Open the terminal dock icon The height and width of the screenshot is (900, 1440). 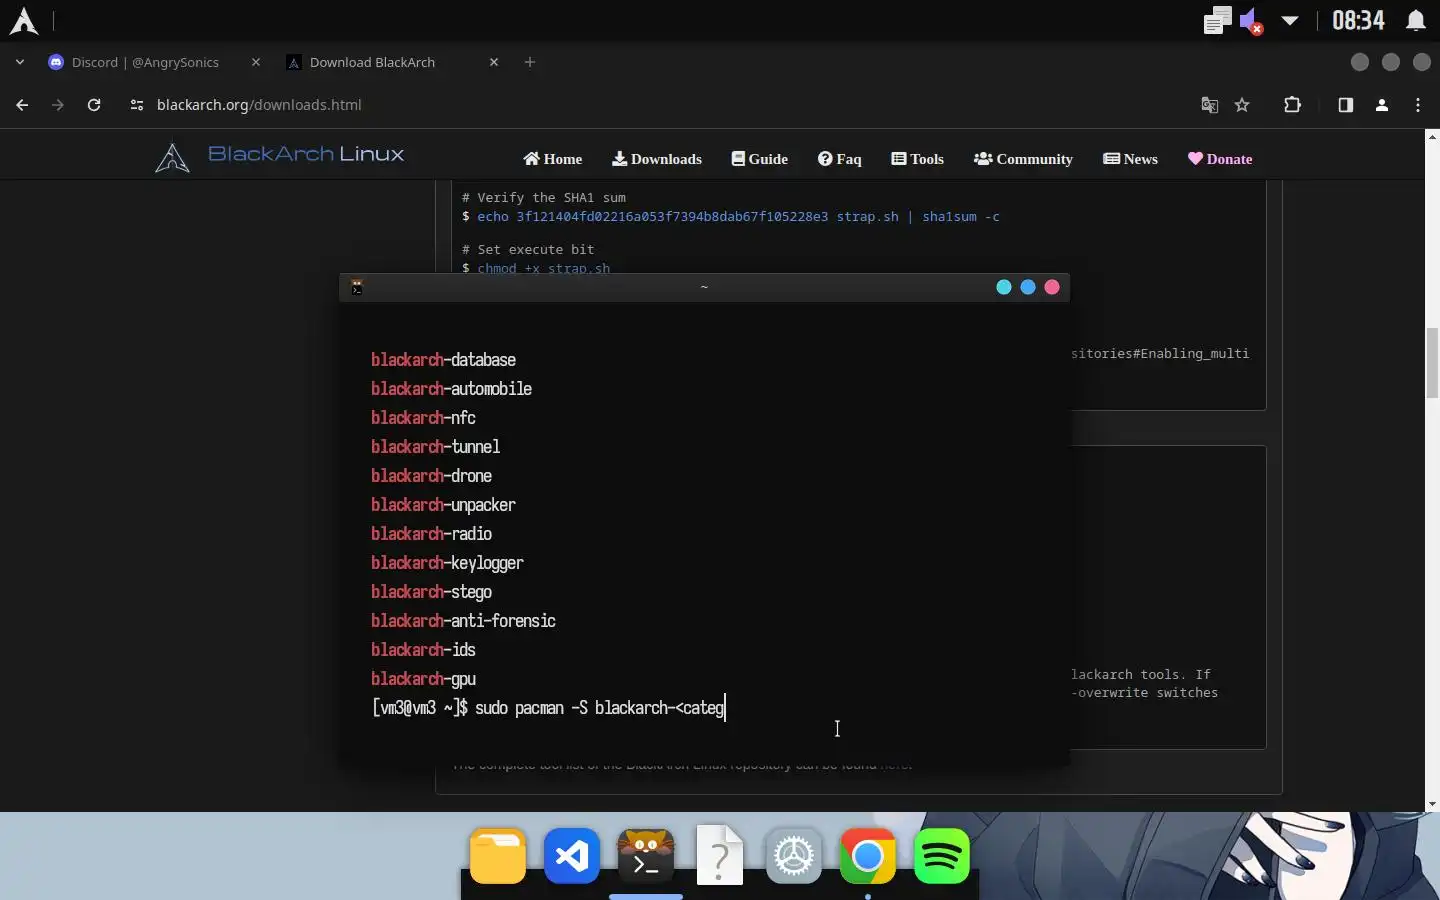tap(646, 857)
